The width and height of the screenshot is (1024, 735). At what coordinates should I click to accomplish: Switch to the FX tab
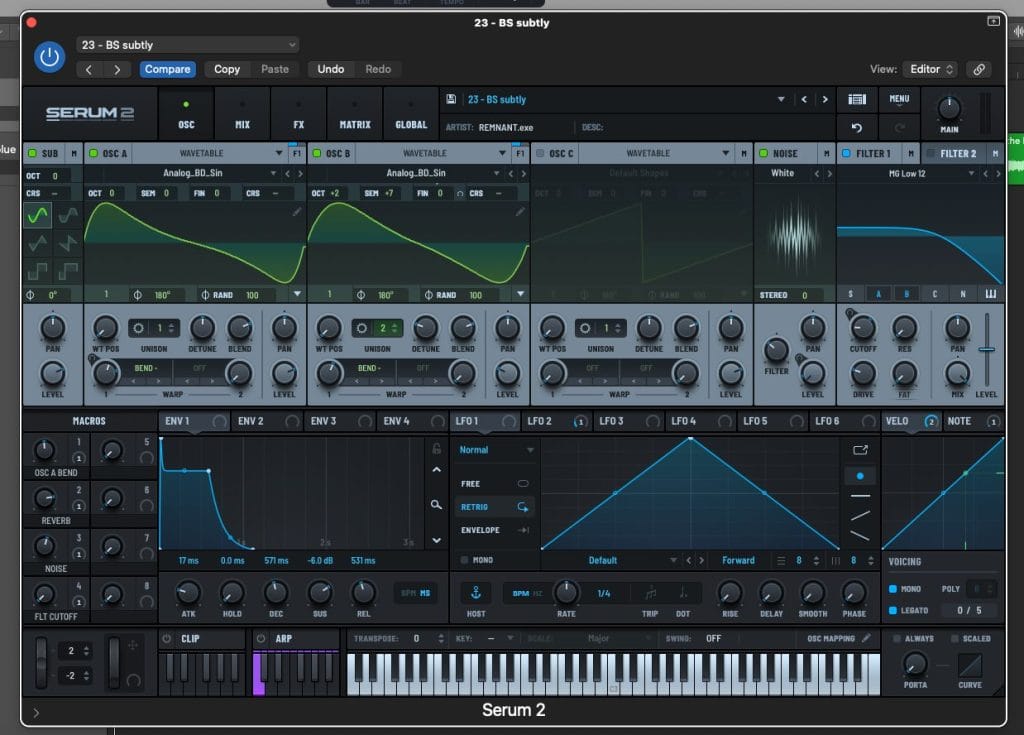298,114
